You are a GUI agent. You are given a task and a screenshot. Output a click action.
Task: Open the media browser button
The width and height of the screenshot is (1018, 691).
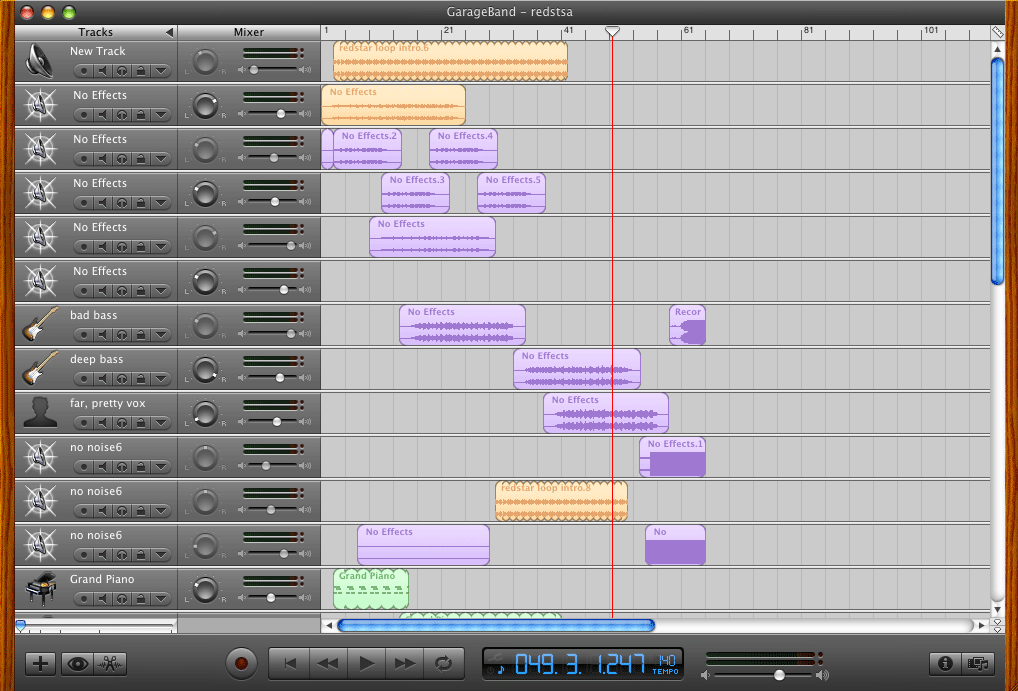pos(976,663)
